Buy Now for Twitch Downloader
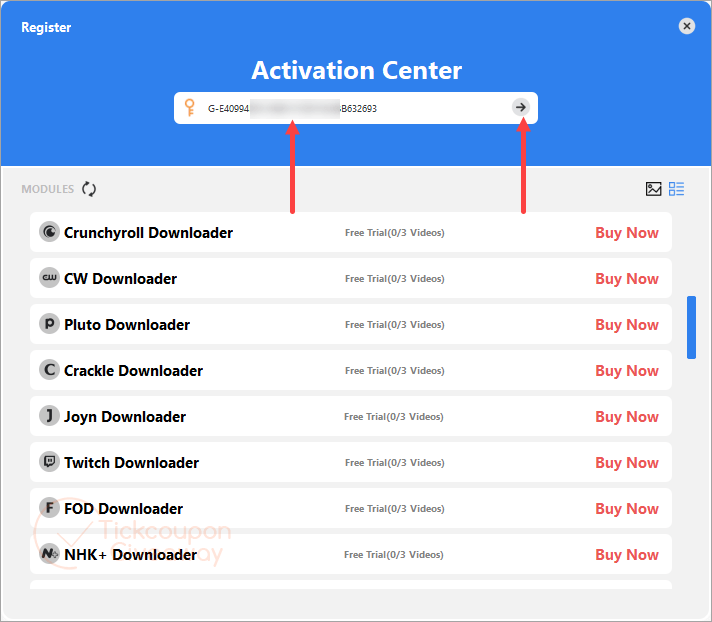 point(627,463)
